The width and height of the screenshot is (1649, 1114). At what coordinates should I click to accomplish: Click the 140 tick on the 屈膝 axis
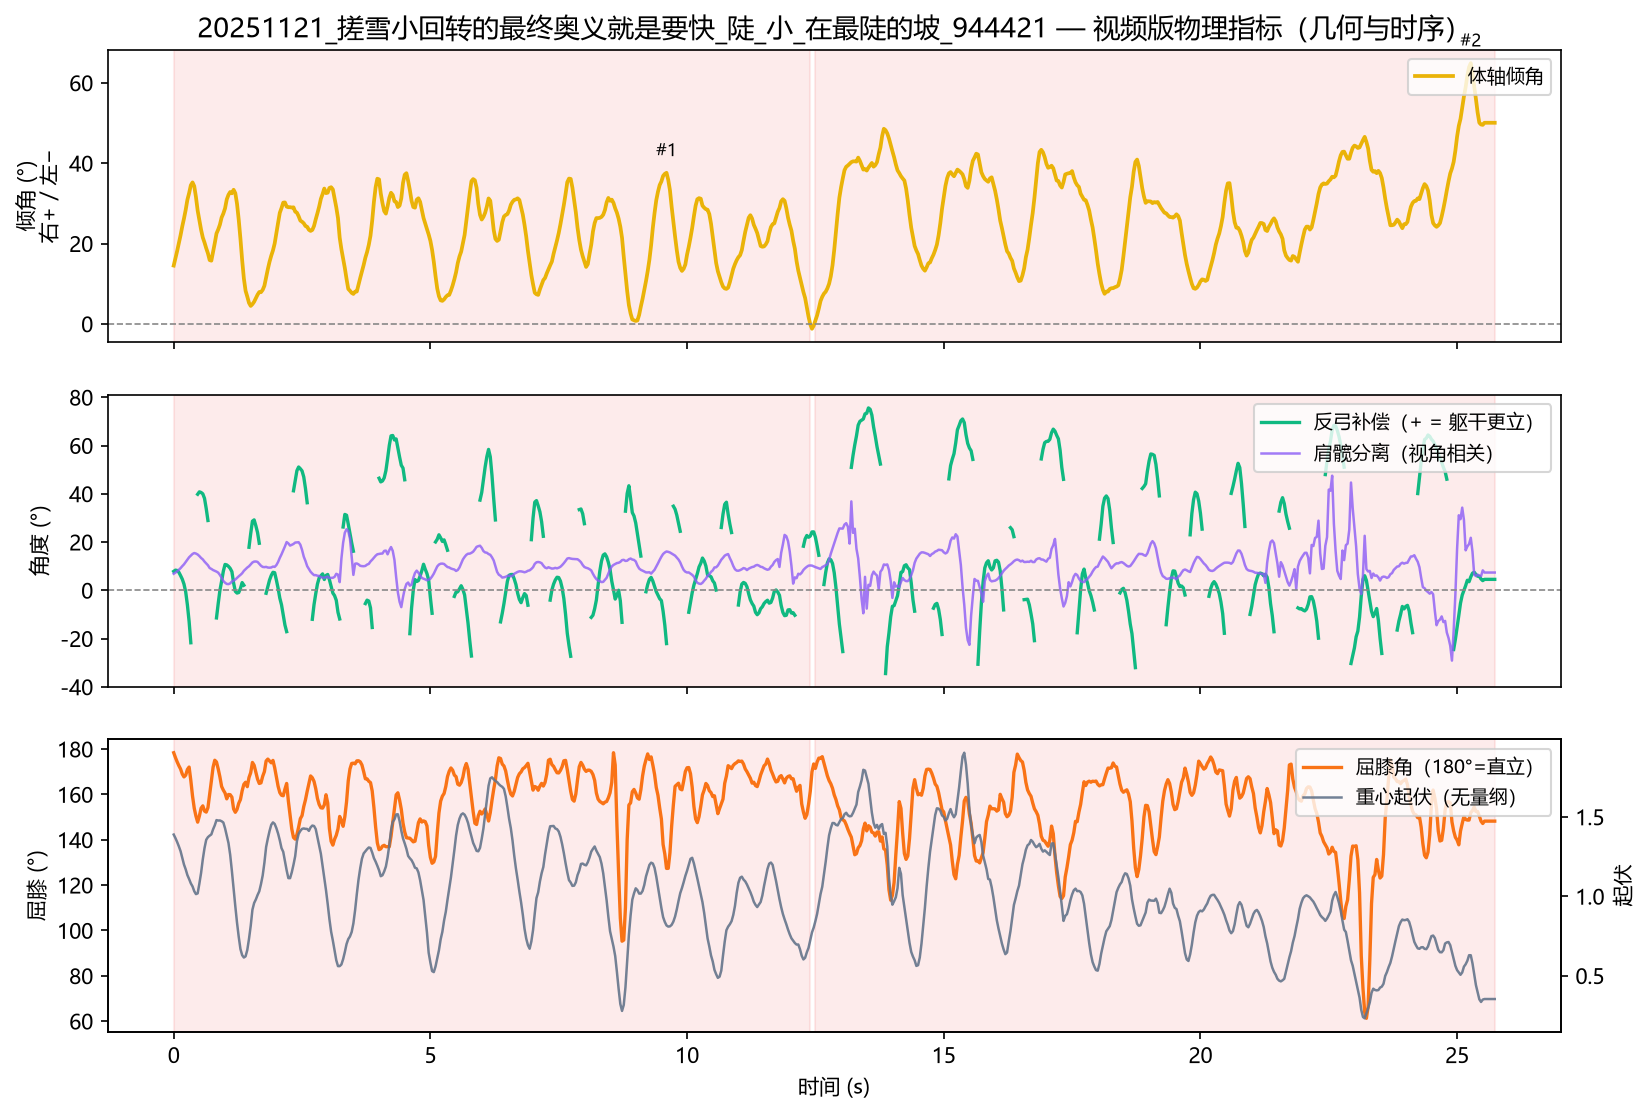(78, 840)
